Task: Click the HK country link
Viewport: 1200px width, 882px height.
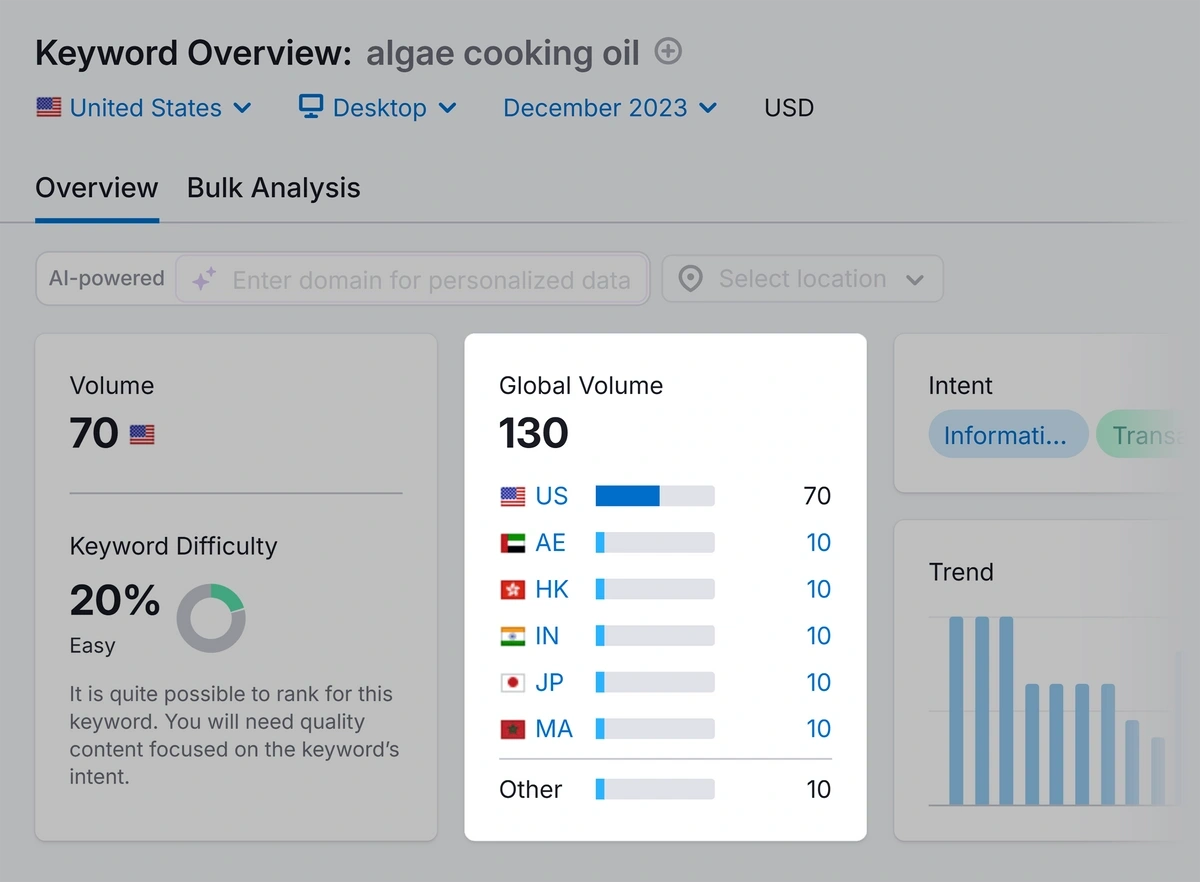Action: click(552, 589)
